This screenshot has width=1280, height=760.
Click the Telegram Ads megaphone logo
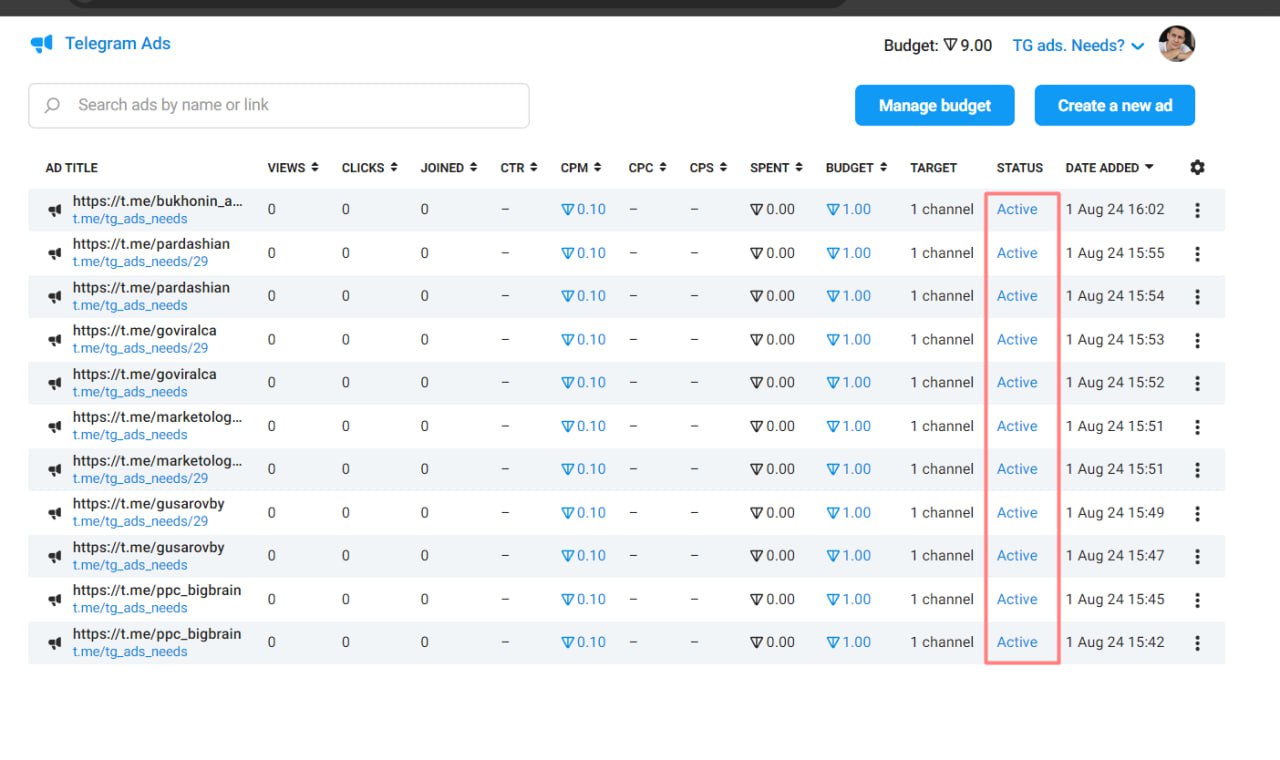point(41,44)
